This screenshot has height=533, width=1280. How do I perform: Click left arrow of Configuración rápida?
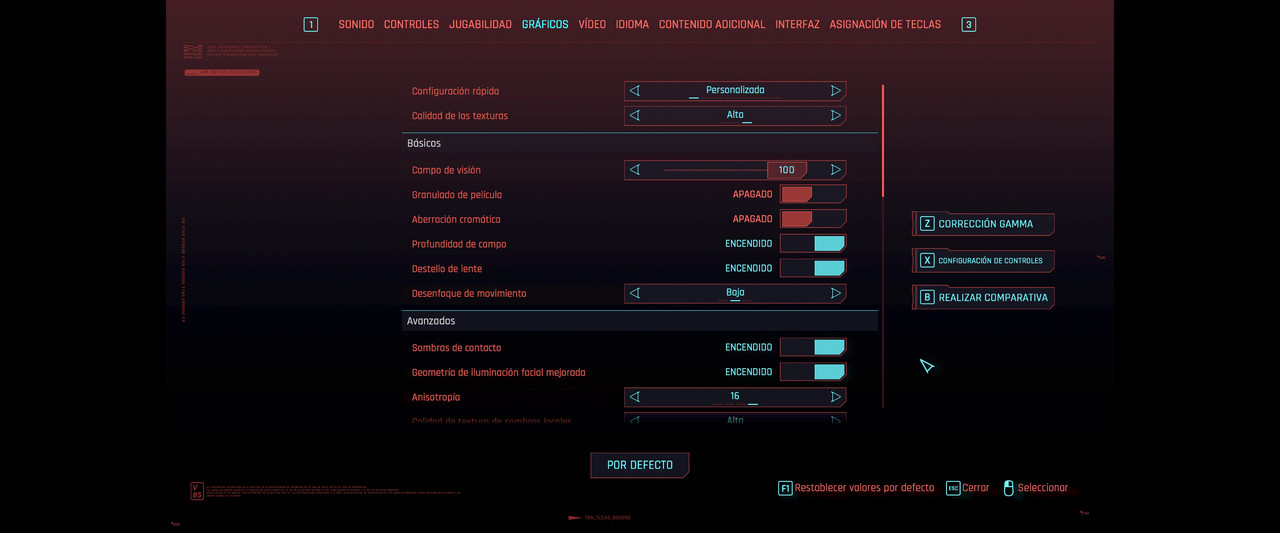coord(635,90)
